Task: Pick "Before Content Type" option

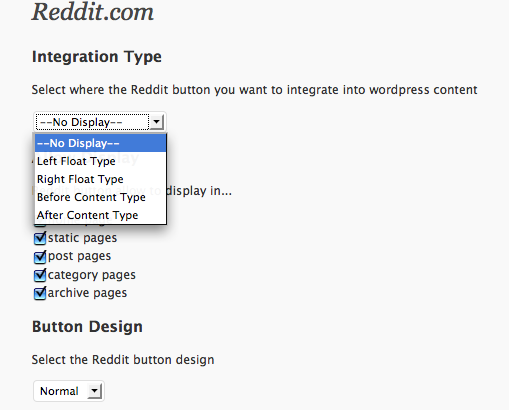Action: [100, 197]
